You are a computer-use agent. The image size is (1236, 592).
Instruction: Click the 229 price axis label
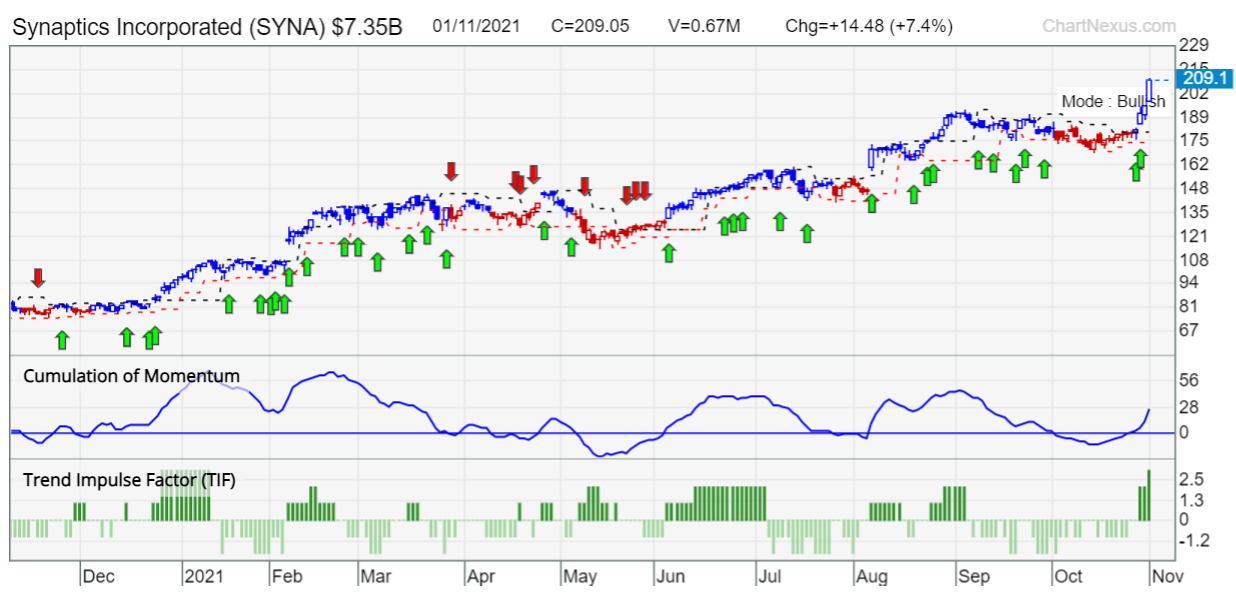1194,46
